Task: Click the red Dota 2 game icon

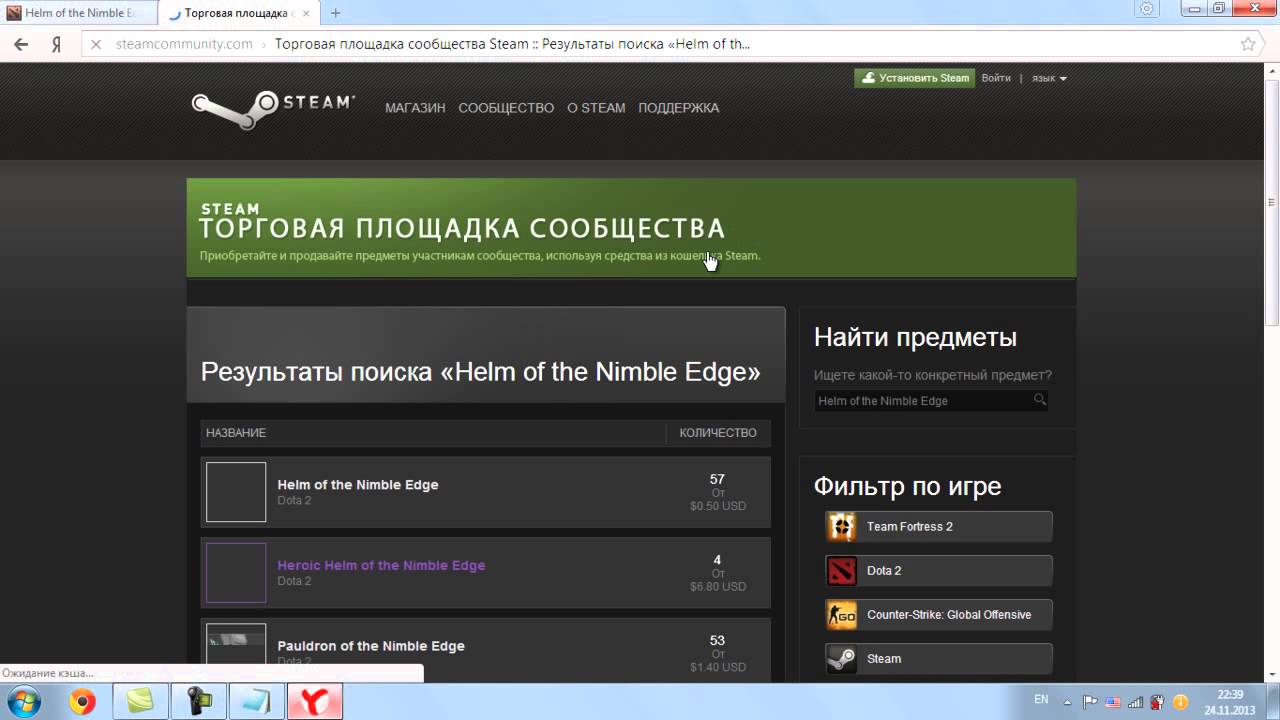Action: (842, 571)
